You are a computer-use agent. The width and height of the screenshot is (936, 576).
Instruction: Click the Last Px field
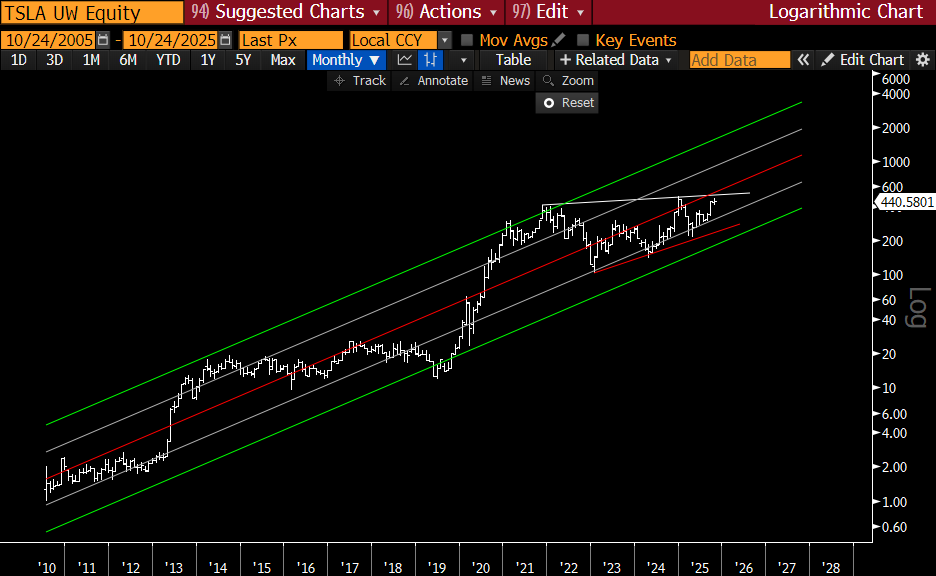(291, 40)
